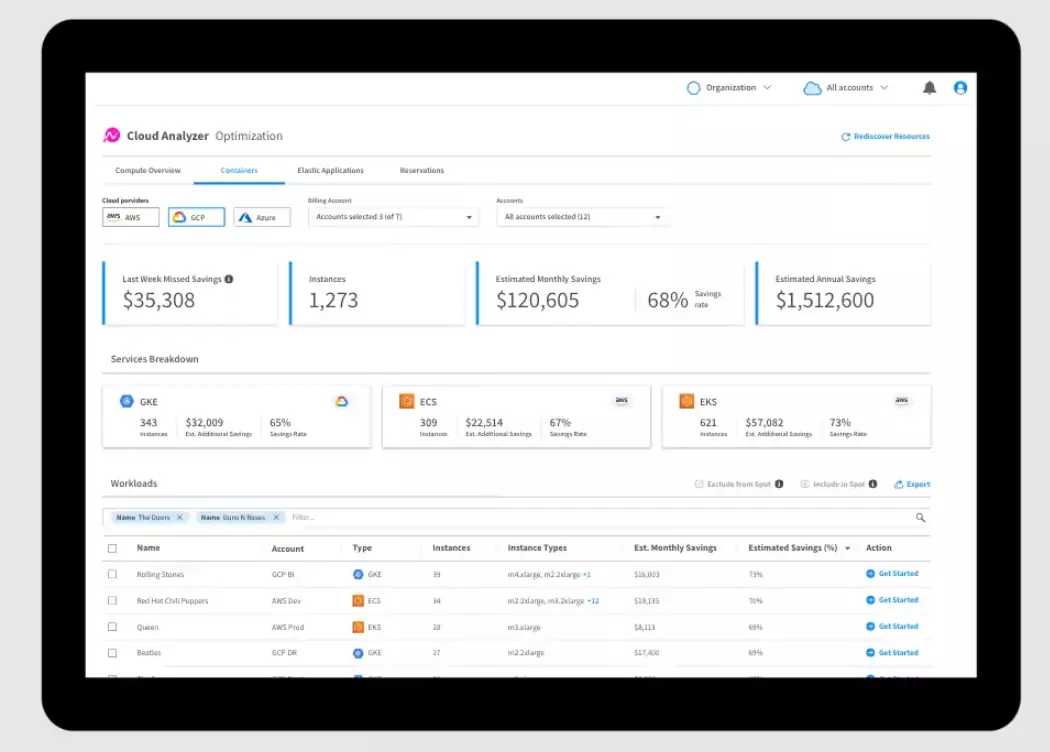Viewport: 1050px width, 752px height.
Task: Click the search magnifier in Workloads filter
Action: point(920,517)
